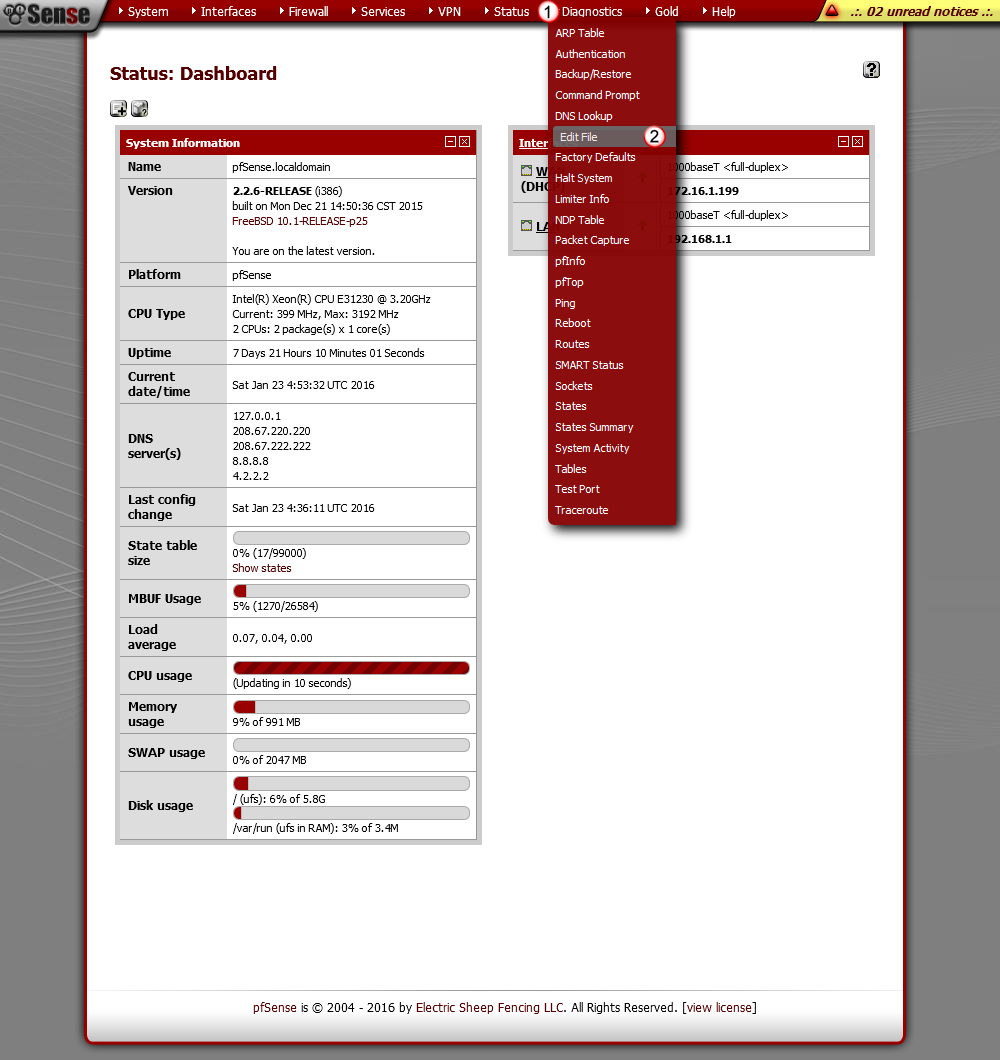1000x1060 pixels.
Task: Close the Interfaces widget
Action: coord(857,141)
